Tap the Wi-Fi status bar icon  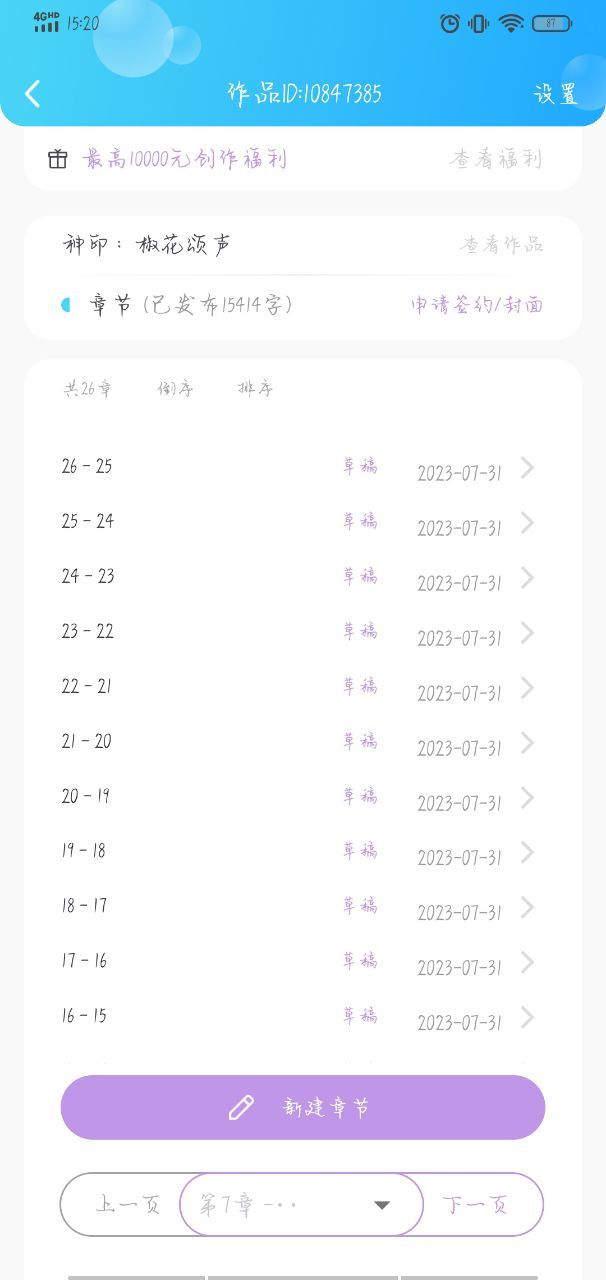[x=511, y=23]
